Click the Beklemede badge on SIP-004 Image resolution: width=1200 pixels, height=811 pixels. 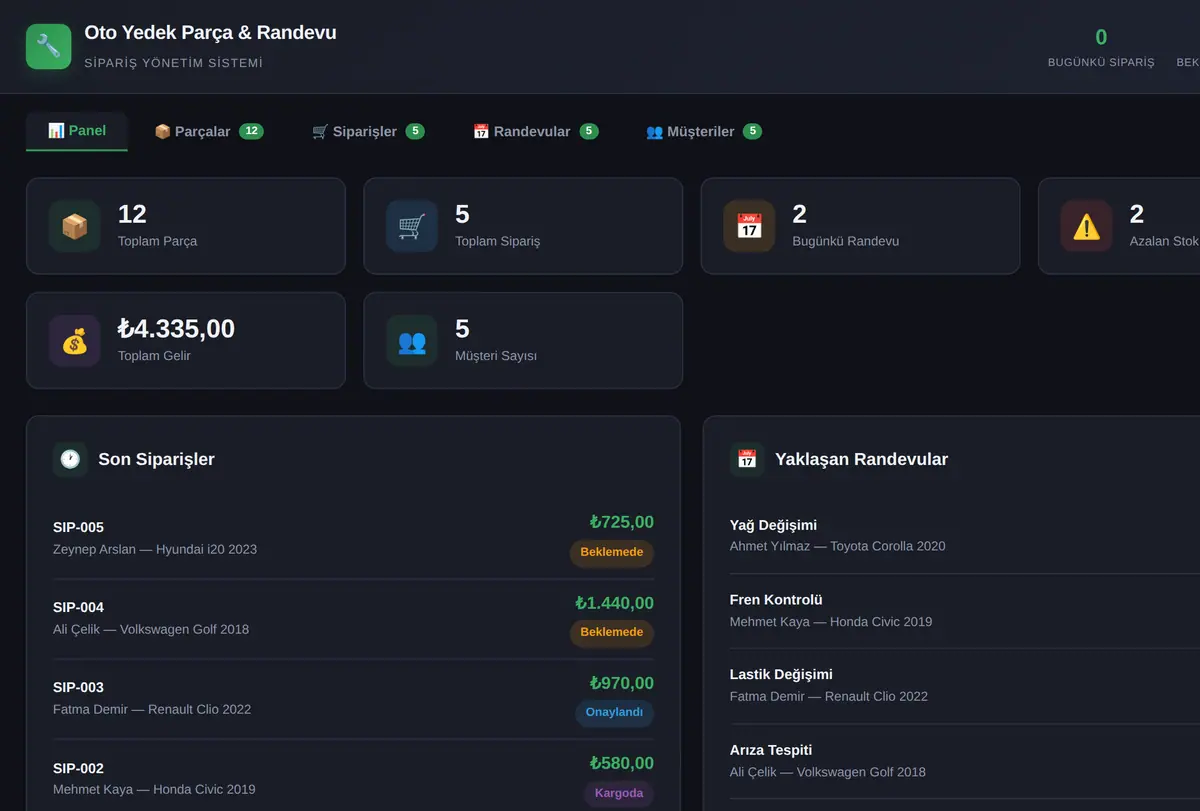[612, 632]
